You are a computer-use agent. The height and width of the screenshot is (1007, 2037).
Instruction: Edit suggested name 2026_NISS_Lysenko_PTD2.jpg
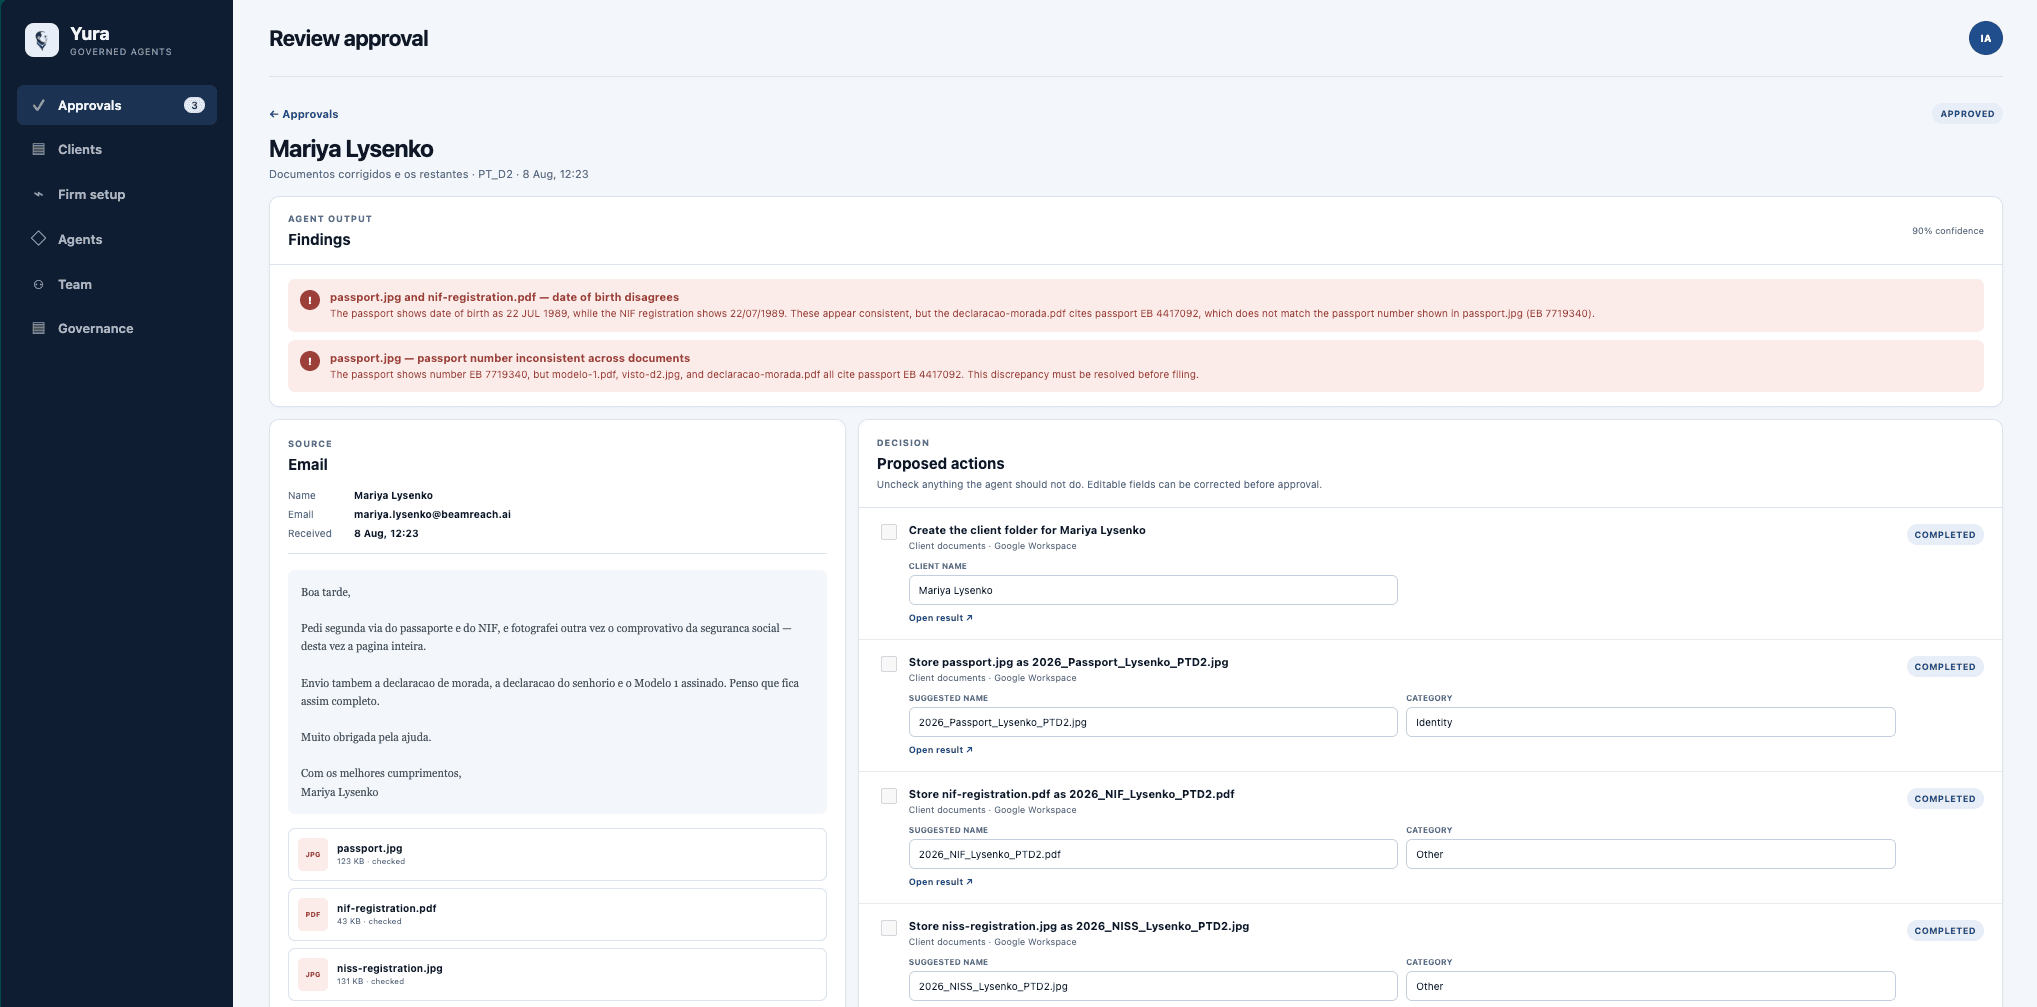coord(1153,986)
